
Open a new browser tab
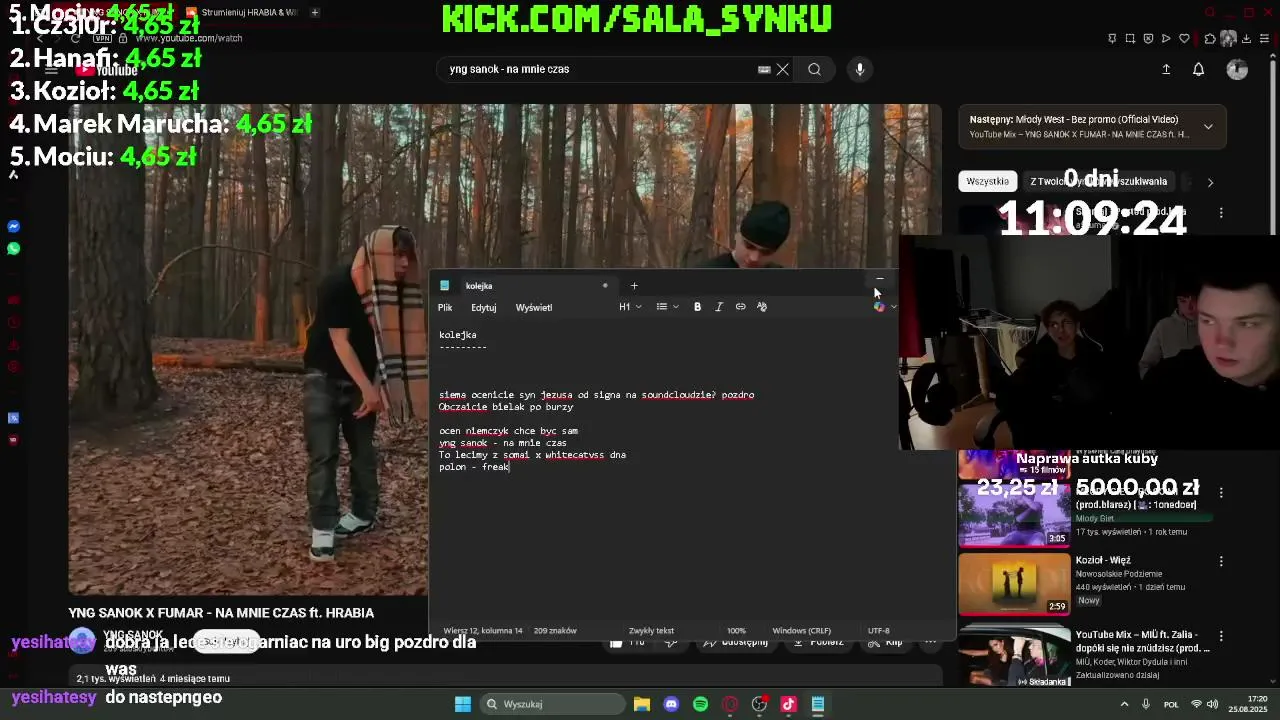(x=315, y=12)
